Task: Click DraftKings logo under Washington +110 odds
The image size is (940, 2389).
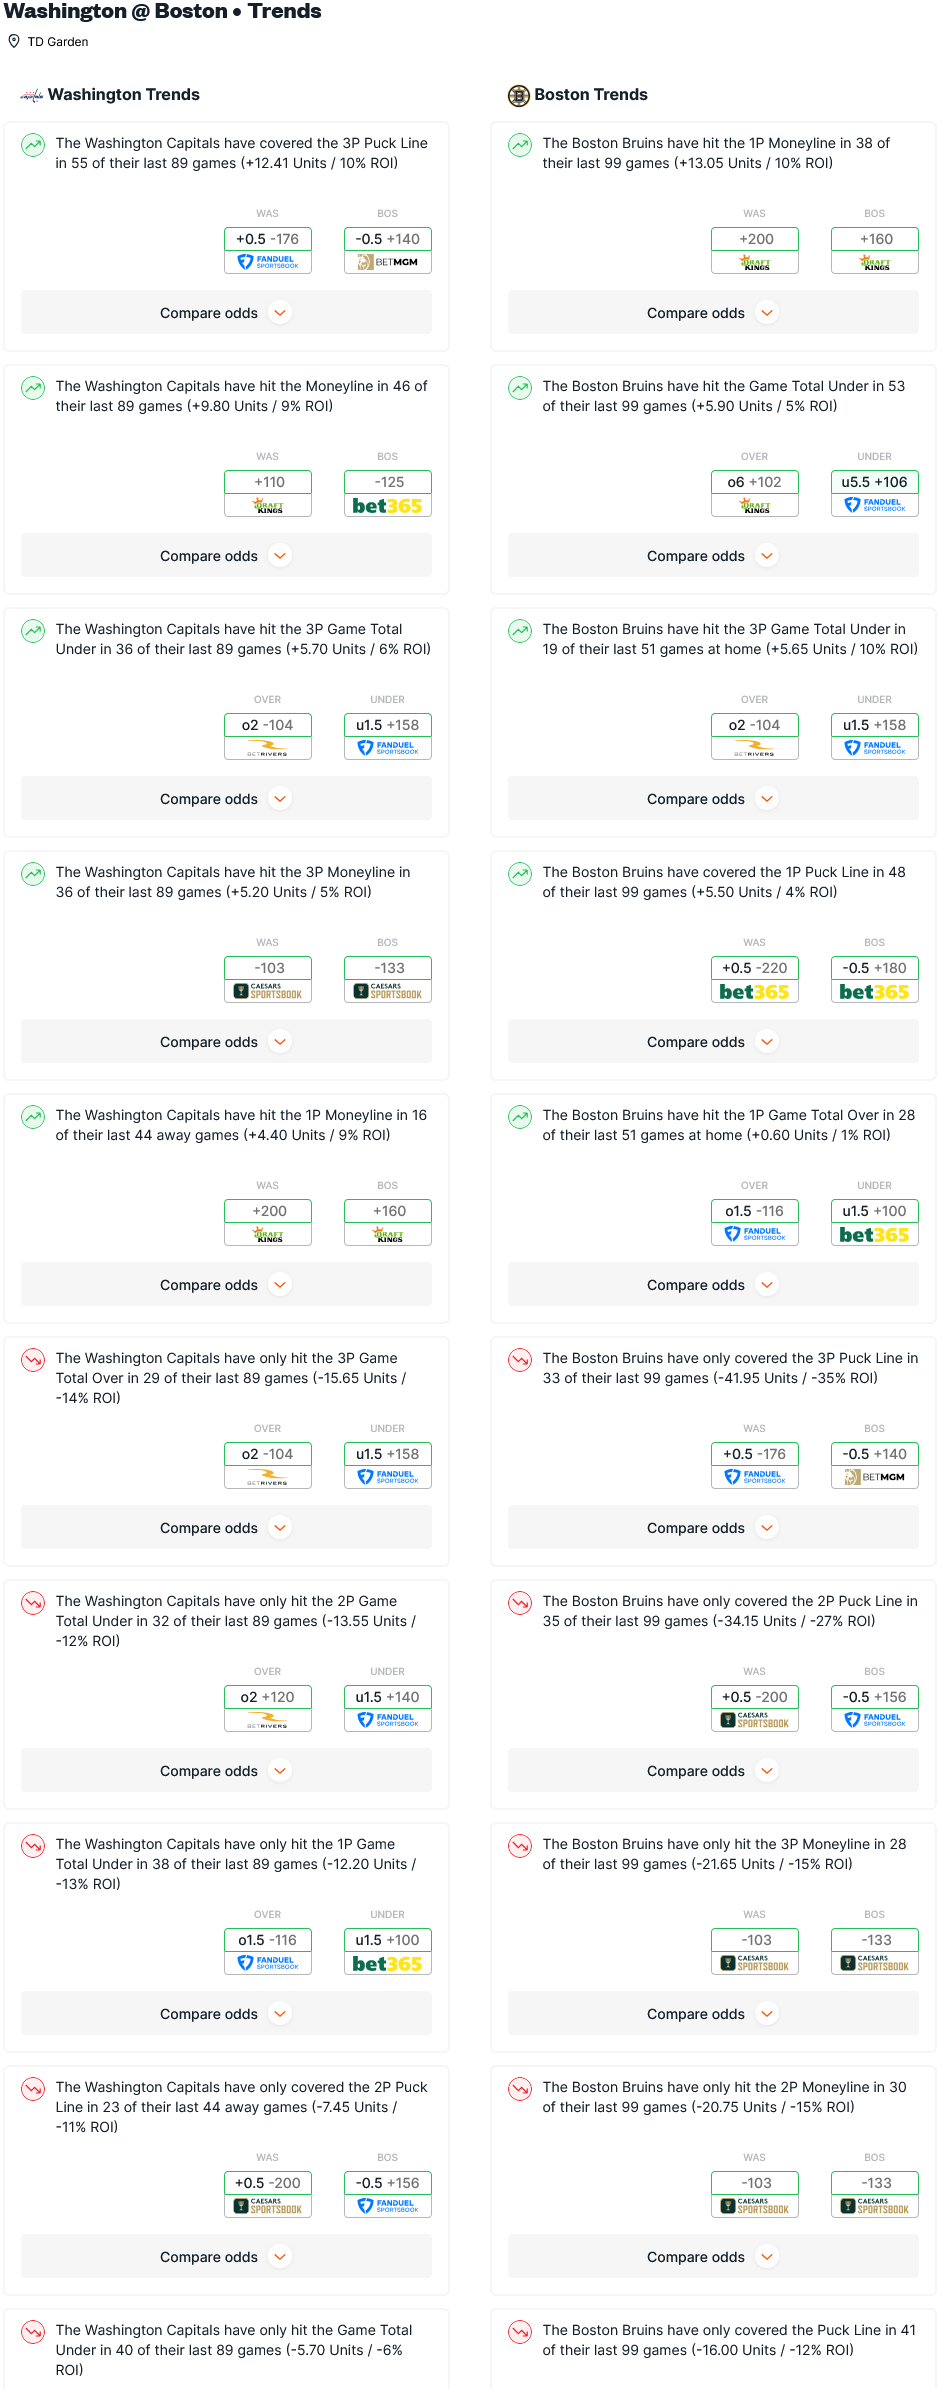Action: [268, 506]
